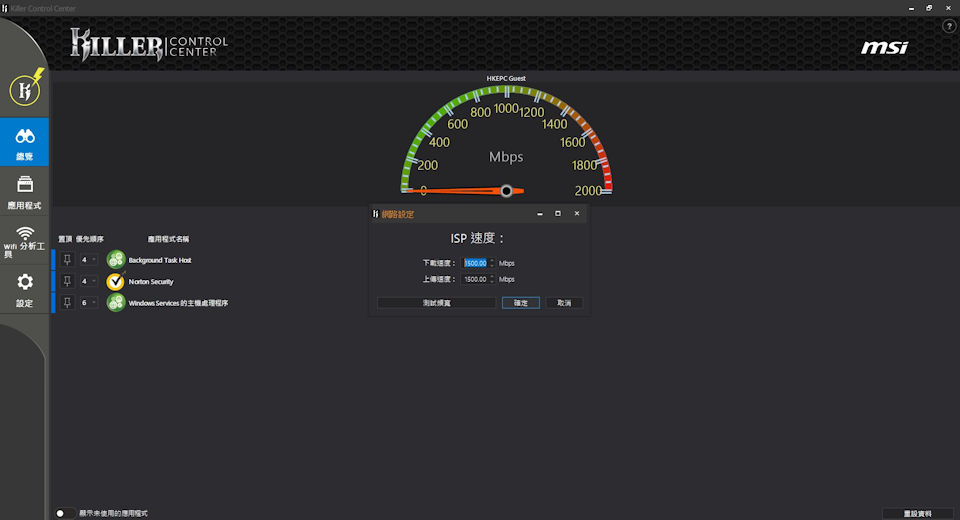Image resolution: width=960 pixels, height=520 pixels.
Task: Click Killer icon in main title bar
Action: [x=5, y=8]
